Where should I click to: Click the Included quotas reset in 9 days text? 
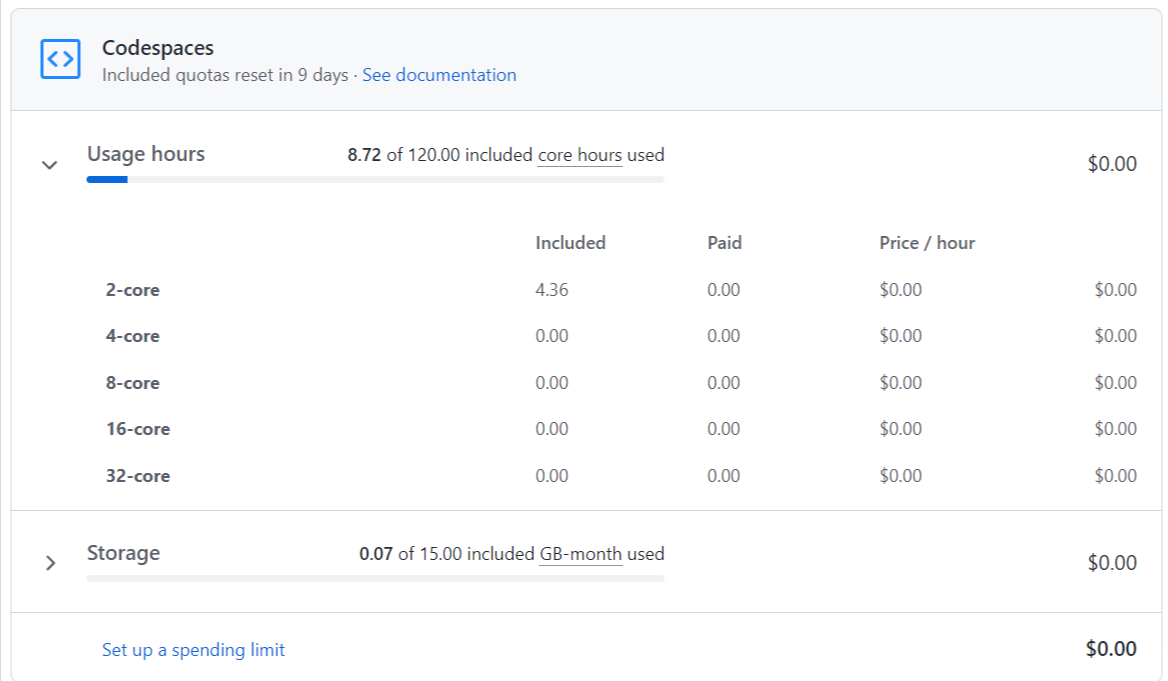point(225,75)
